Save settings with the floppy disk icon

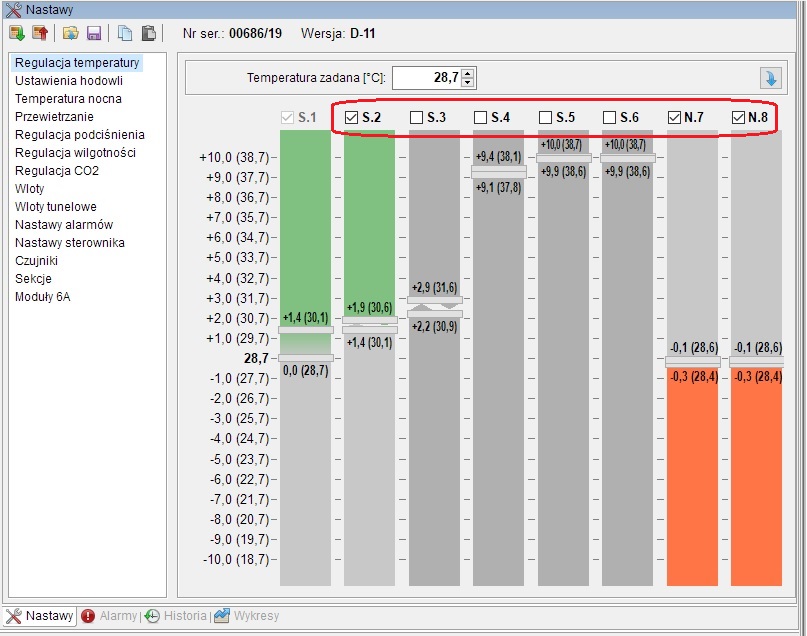pos(94,33)
